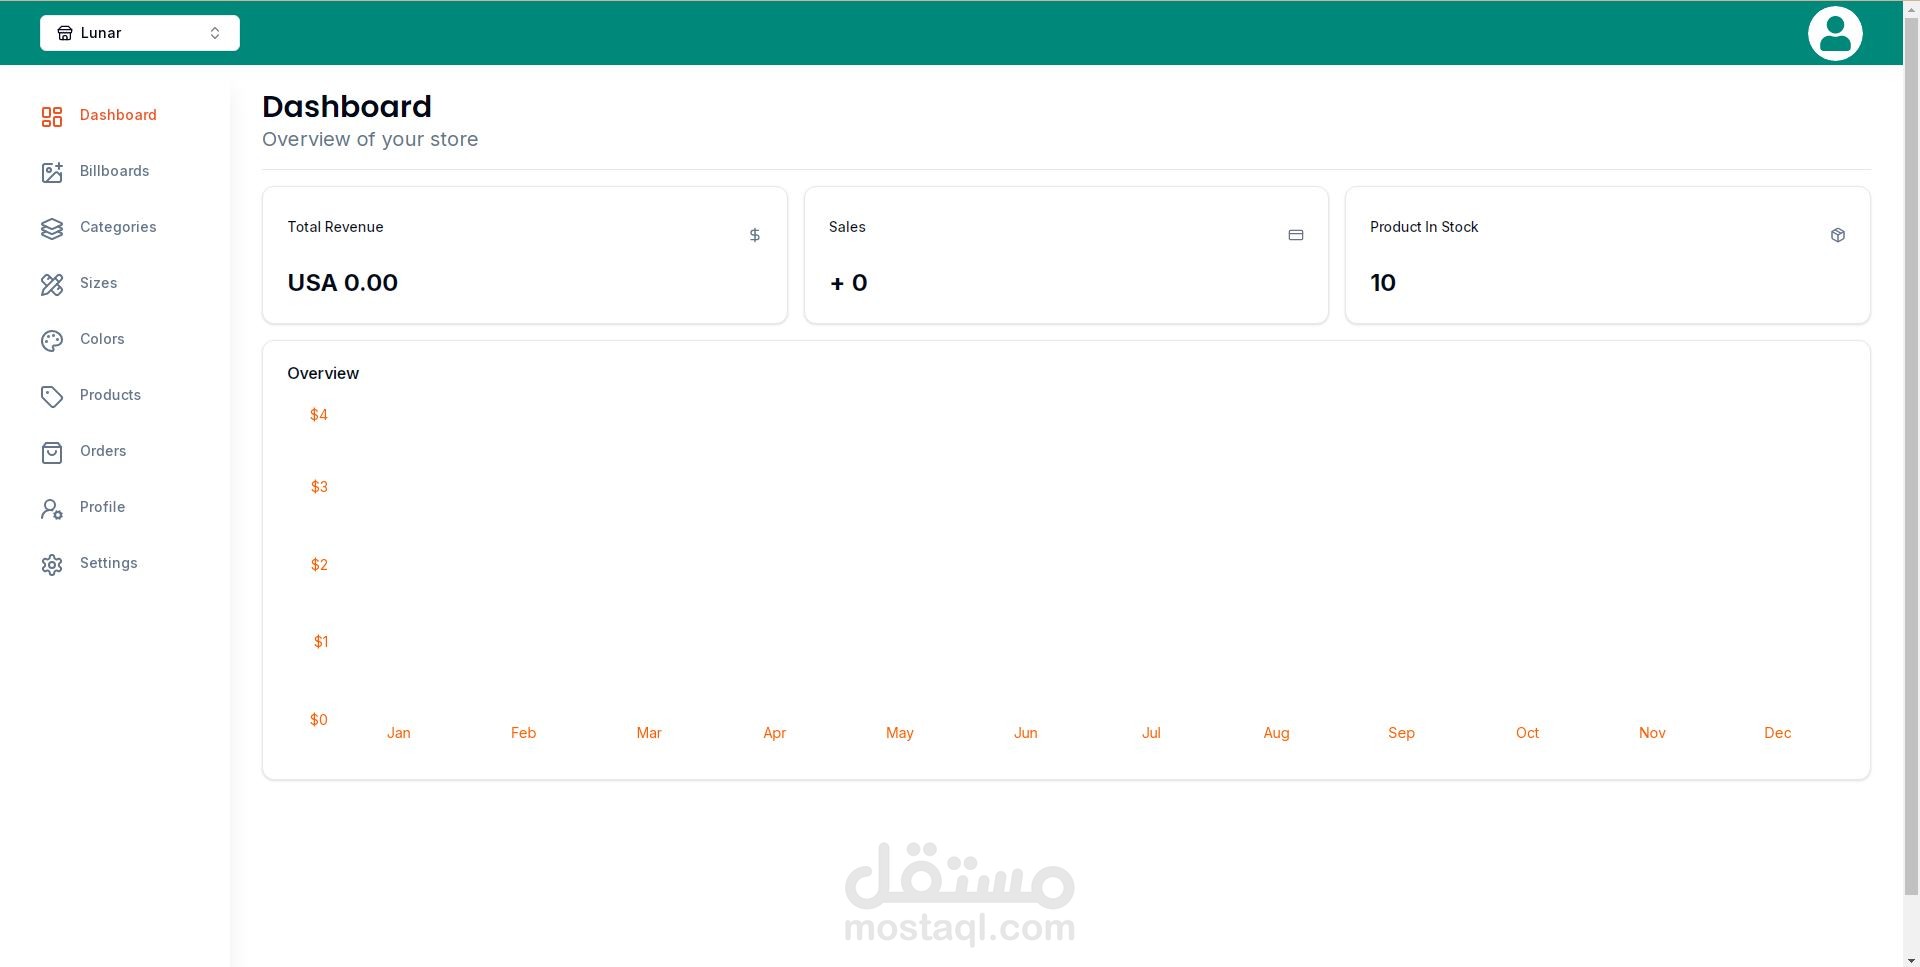Click the Products tag icon

point(52,396)
